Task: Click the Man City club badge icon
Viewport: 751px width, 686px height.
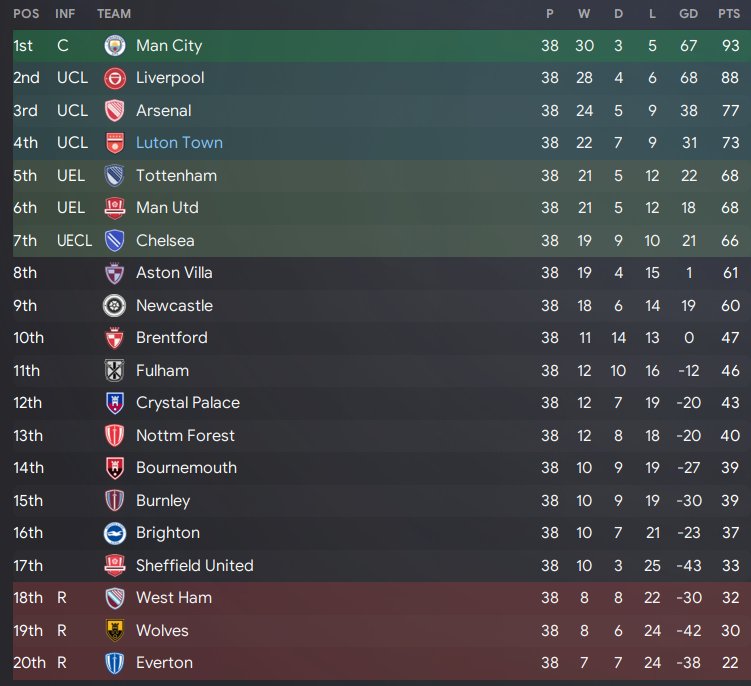Action: 114,46
